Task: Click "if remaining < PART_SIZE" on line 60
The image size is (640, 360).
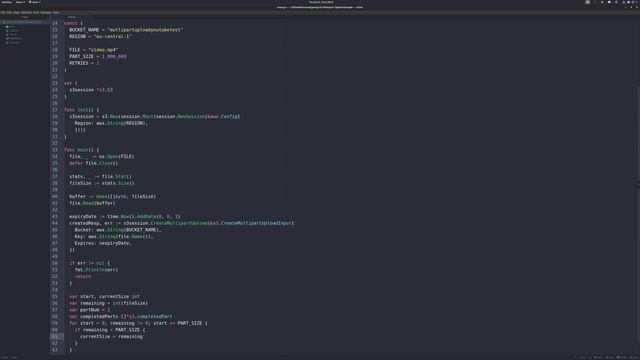Action: [107, 330]
